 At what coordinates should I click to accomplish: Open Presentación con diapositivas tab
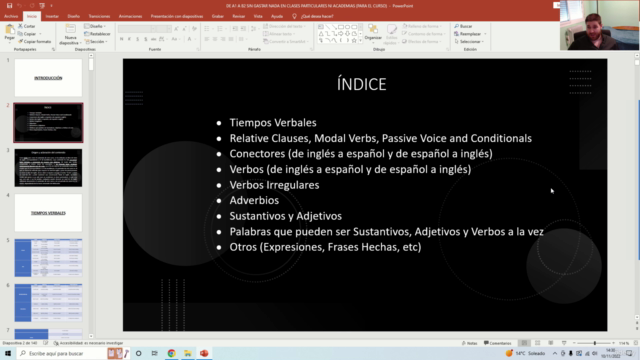[x=177, y=16]
